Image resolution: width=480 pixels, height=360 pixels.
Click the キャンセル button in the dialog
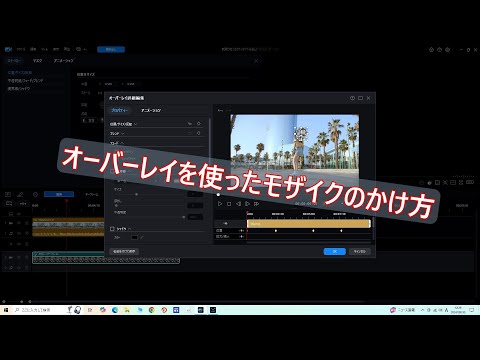point(360,251)
